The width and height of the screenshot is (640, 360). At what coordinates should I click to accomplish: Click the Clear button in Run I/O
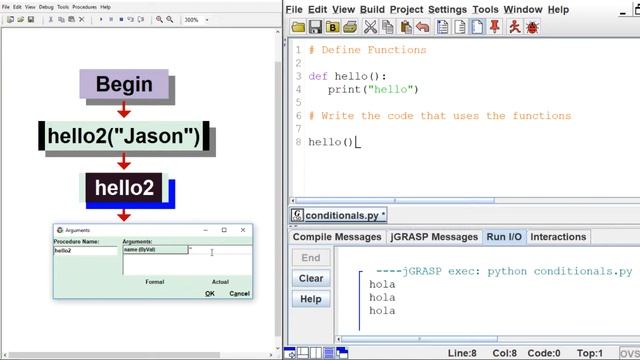coord(311,278)
